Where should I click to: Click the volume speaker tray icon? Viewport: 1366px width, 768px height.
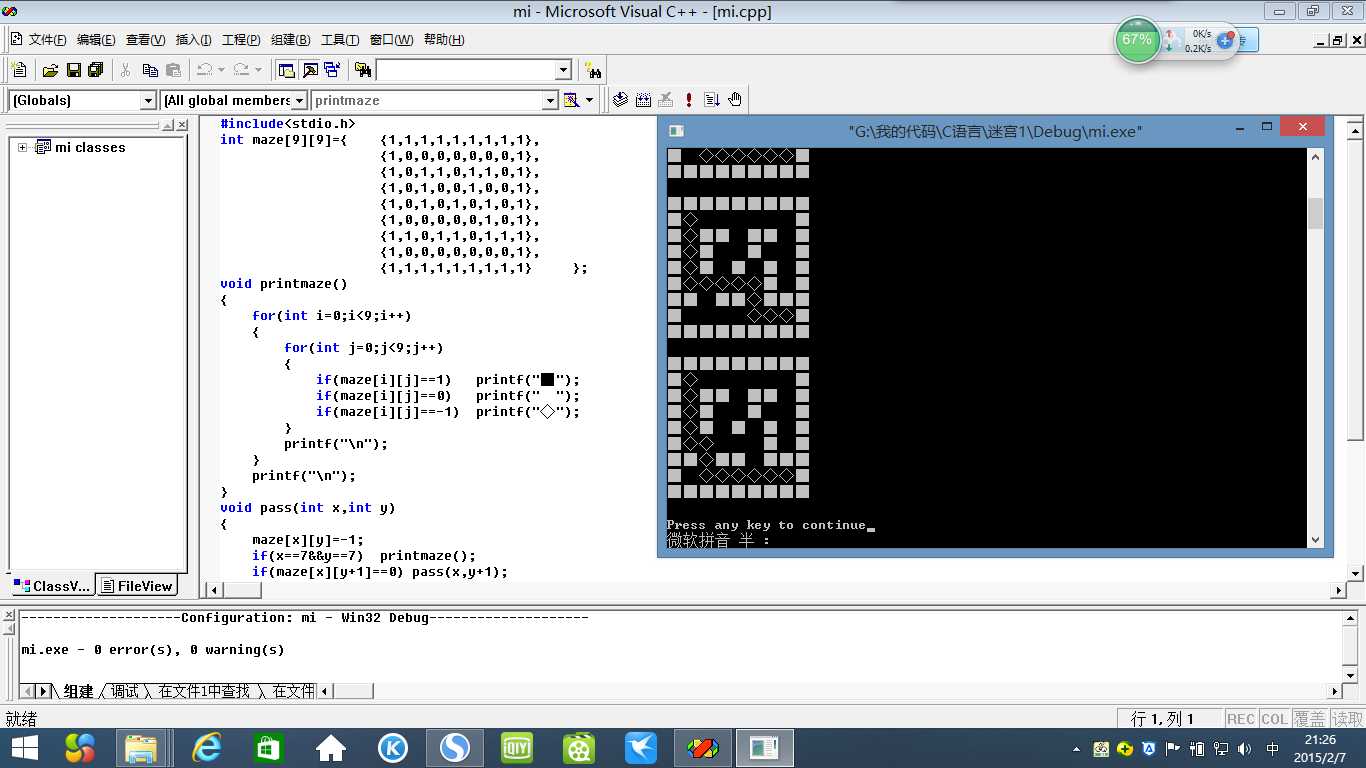(1245, 748)
